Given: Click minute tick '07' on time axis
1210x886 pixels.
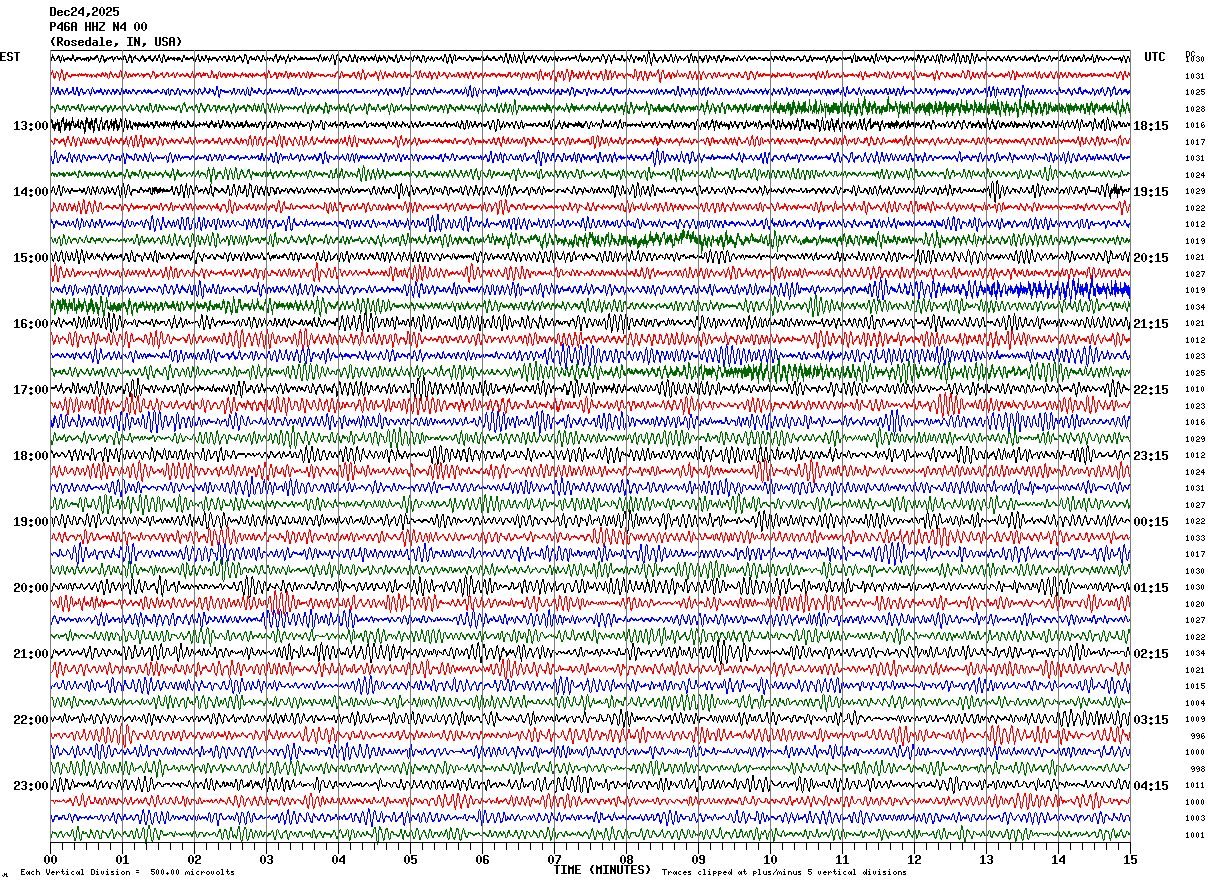Looking at the screenshot, I should click(x=554, y=859).
